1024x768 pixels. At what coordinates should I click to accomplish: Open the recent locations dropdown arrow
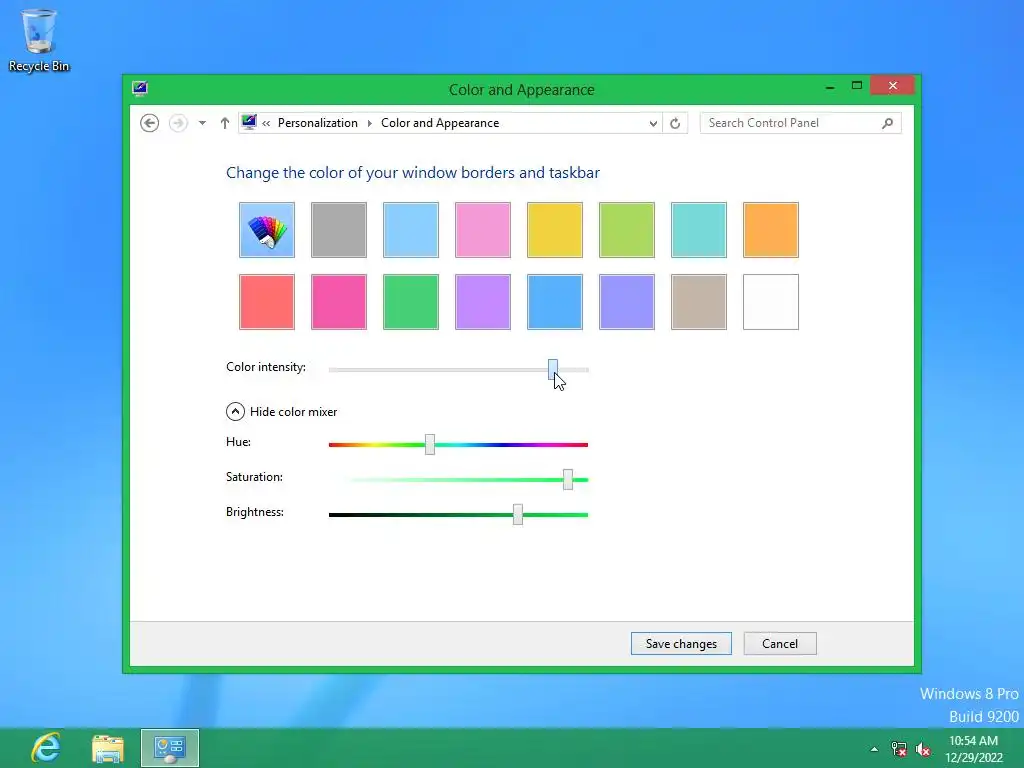pyautogui.click(x=202, y=123)
